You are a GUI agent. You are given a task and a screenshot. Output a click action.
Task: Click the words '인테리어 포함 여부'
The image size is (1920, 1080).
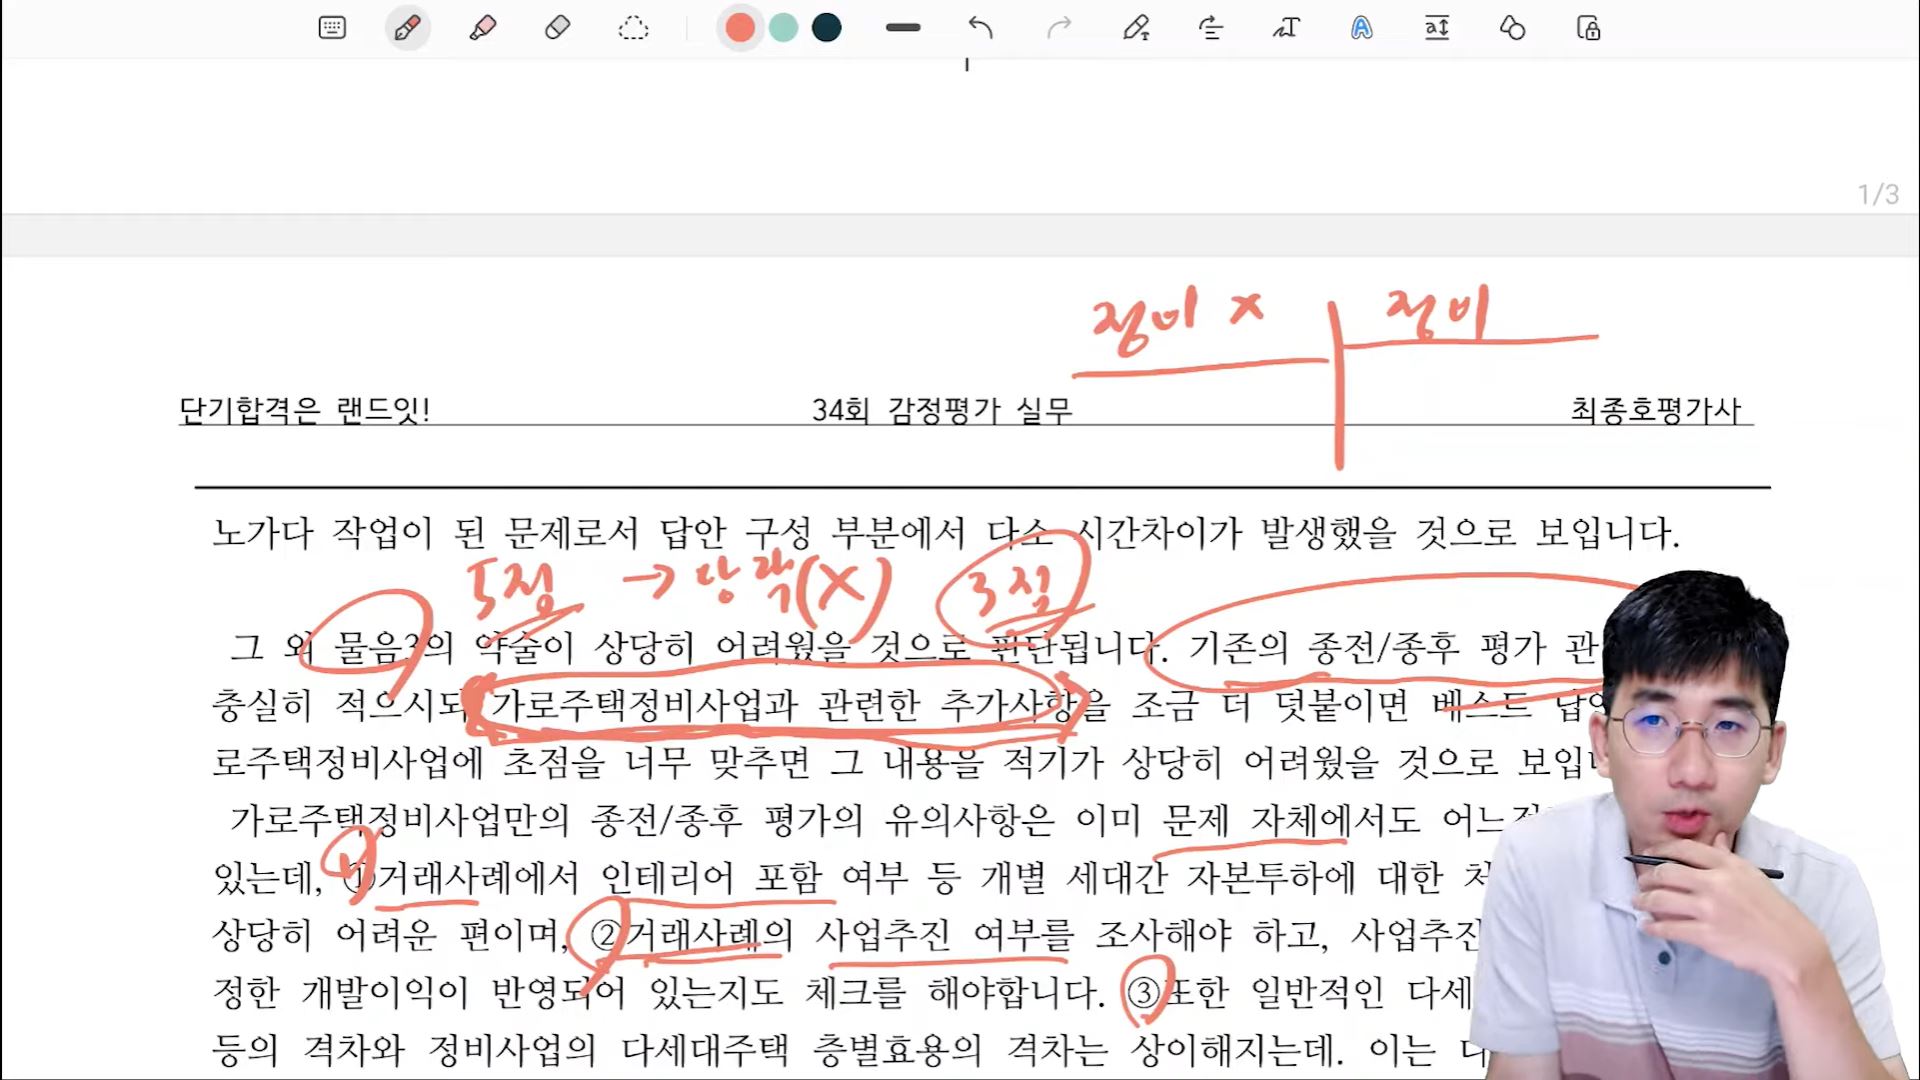[754, 877]
